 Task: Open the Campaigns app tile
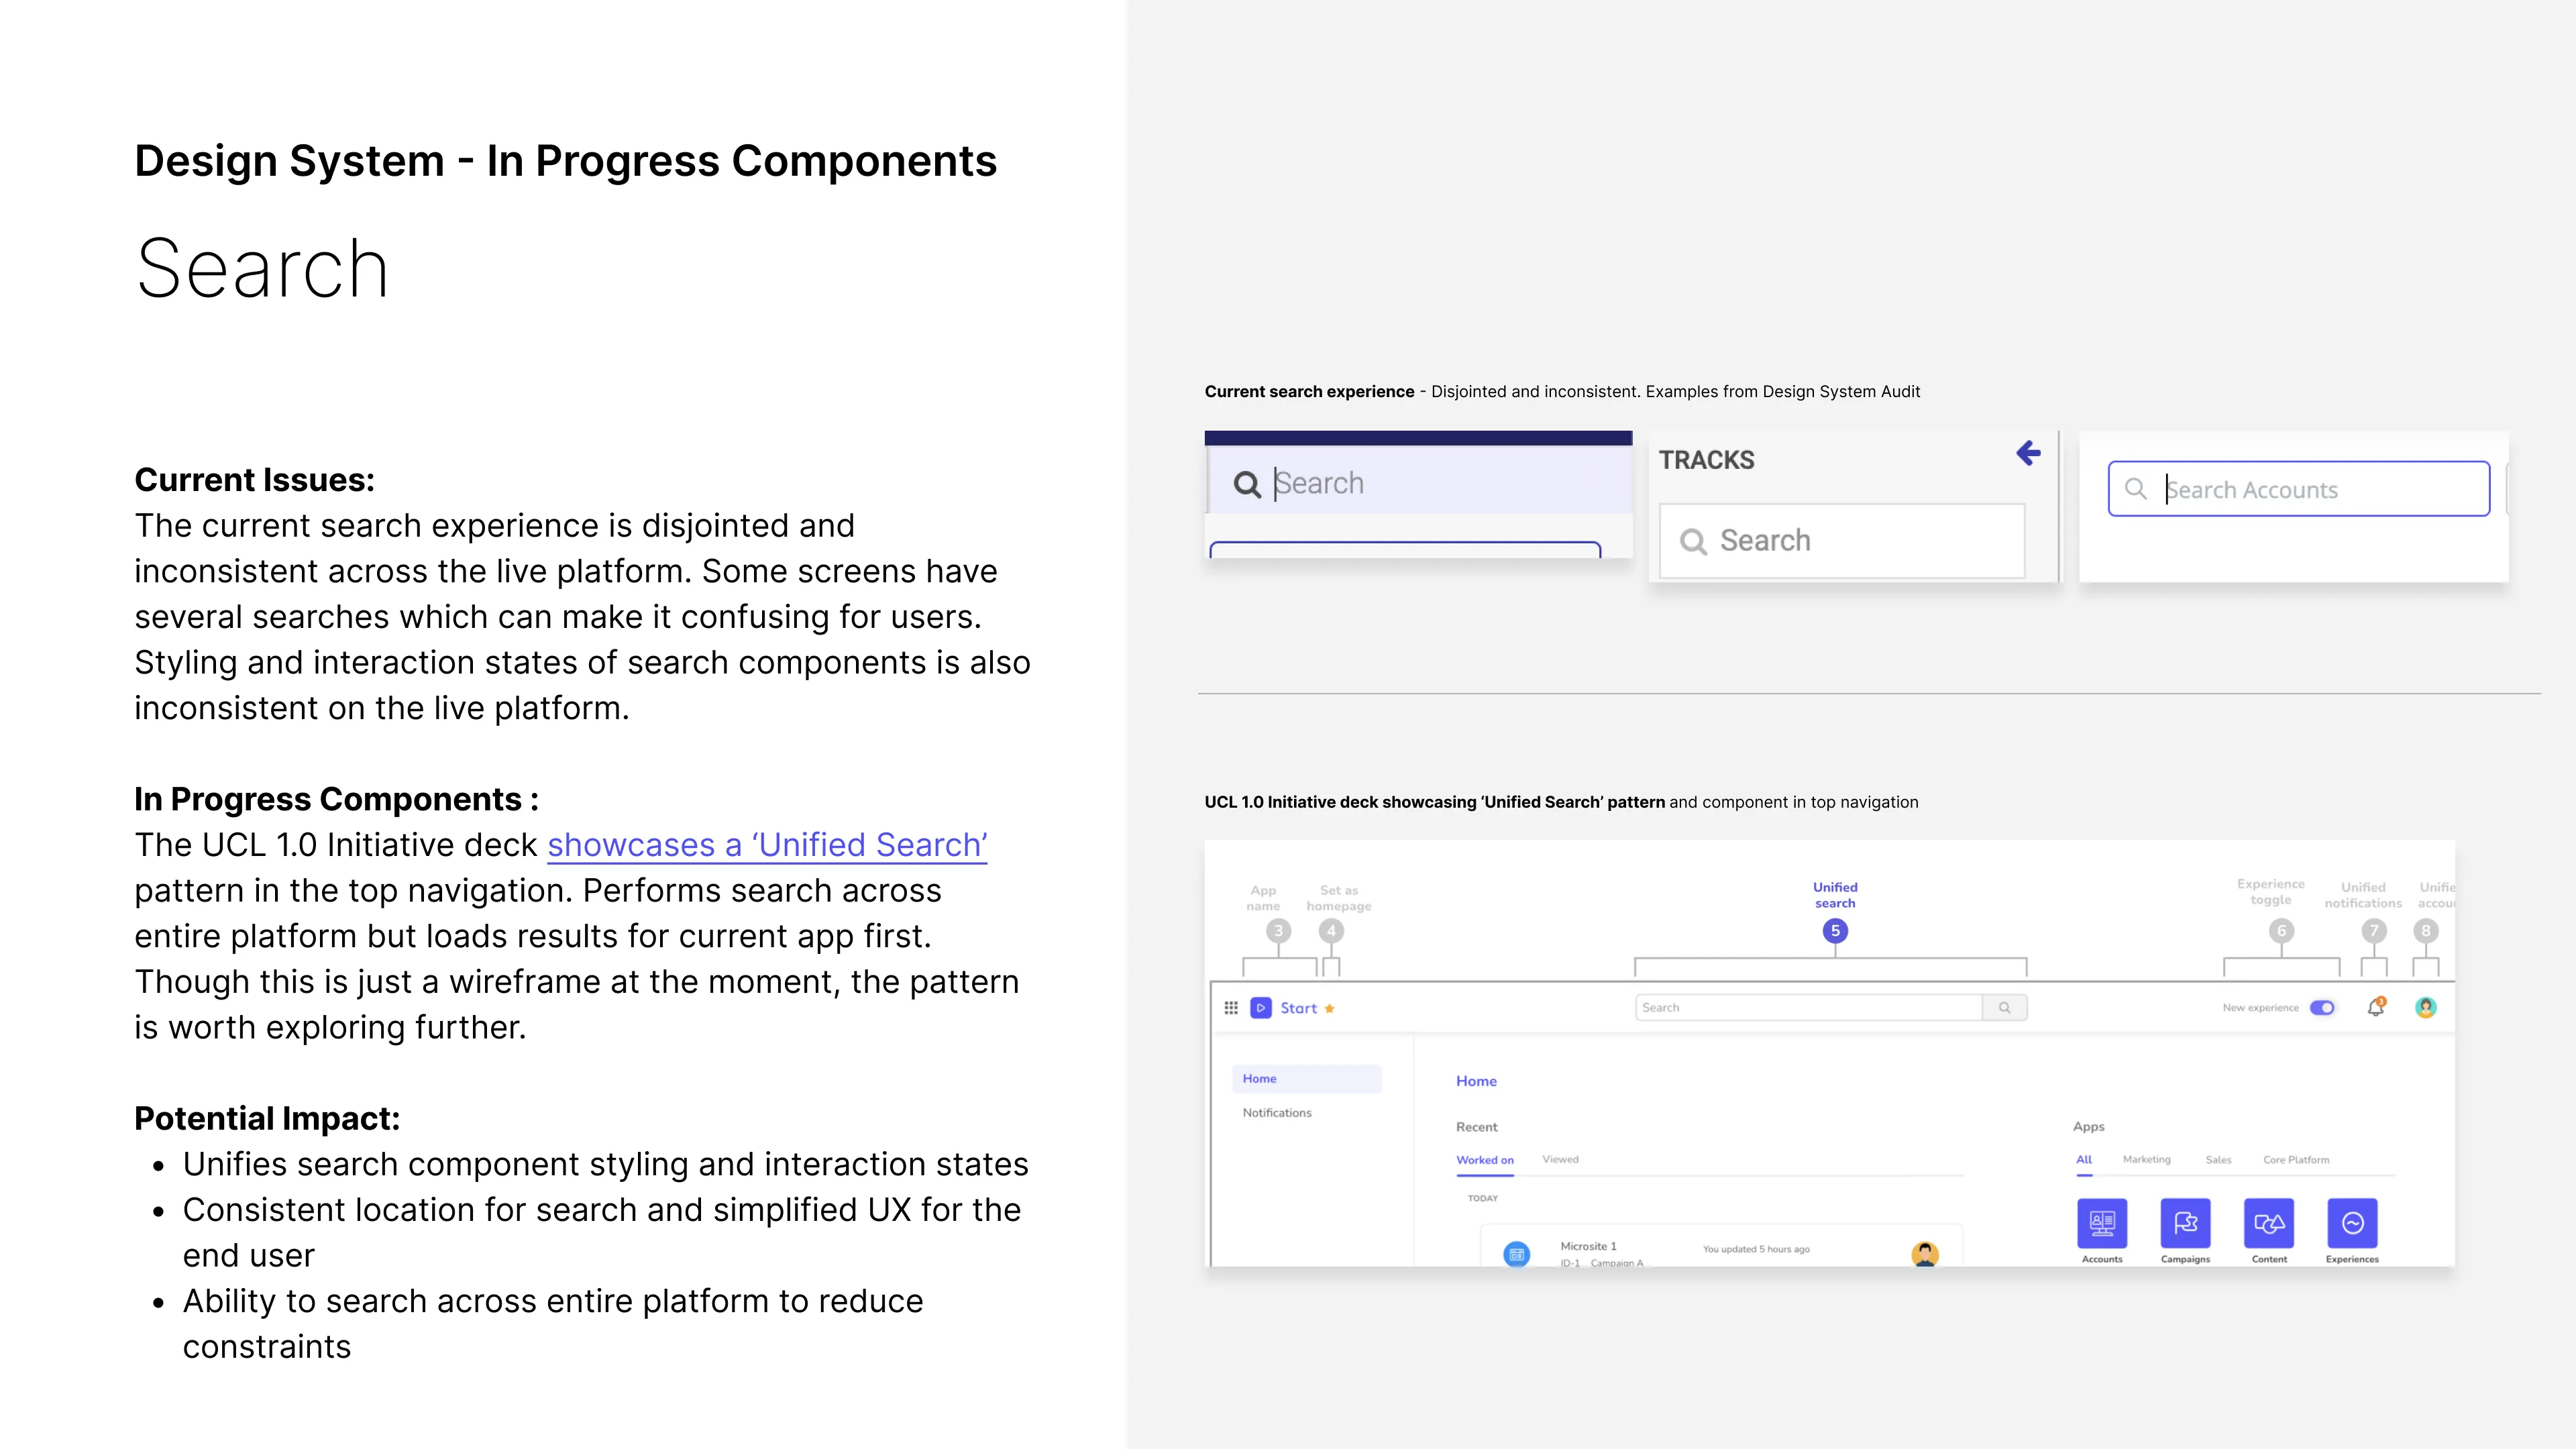click(2185, 1223)
